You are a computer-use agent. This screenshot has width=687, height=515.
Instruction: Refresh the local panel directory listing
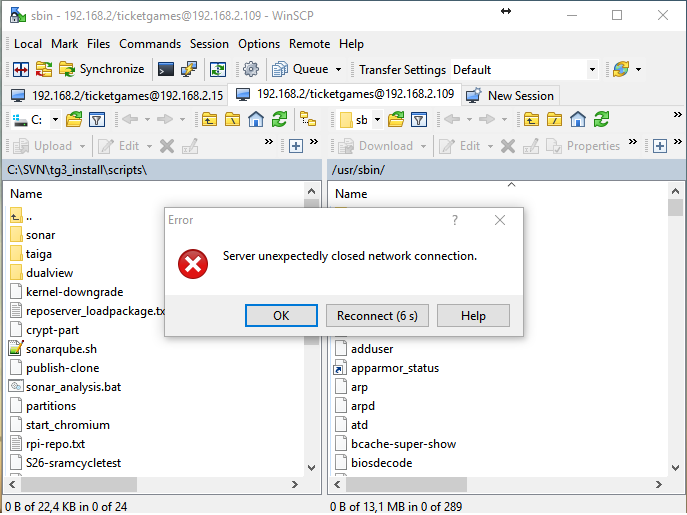[x=279, y=120]
